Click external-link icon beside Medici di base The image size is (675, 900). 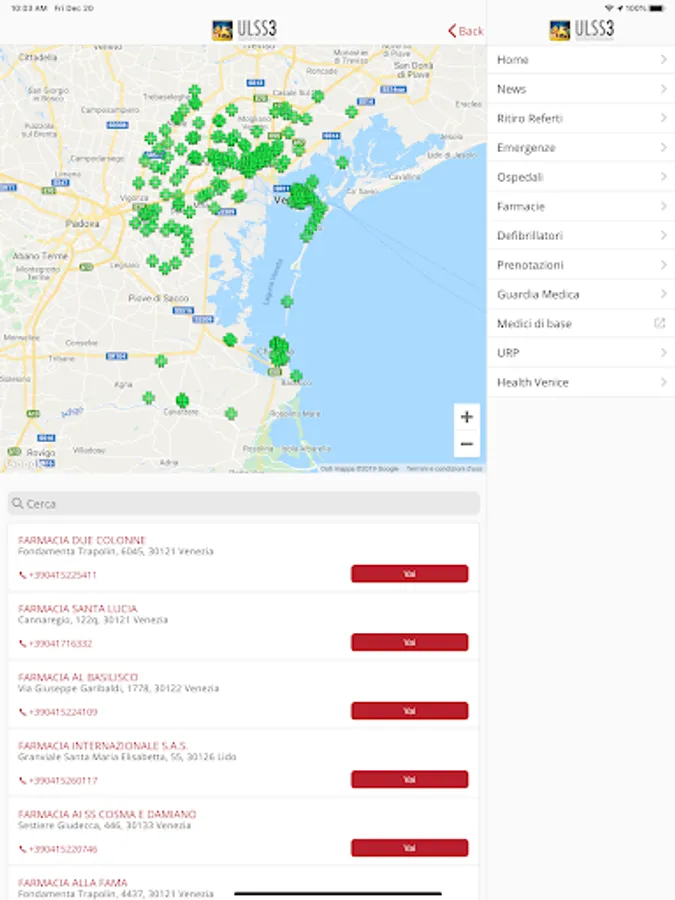coord(660,323)
